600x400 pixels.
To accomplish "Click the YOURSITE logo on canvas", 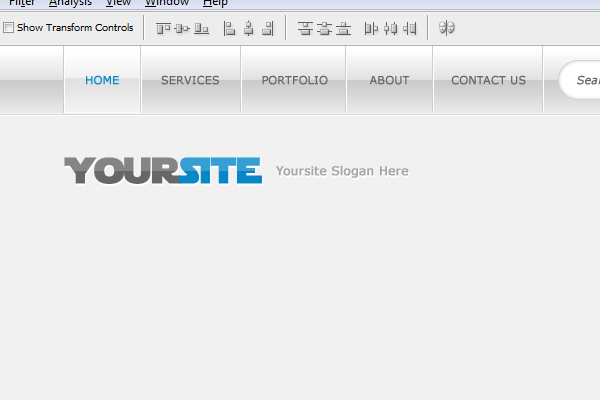I will click(x=163, y=171).
